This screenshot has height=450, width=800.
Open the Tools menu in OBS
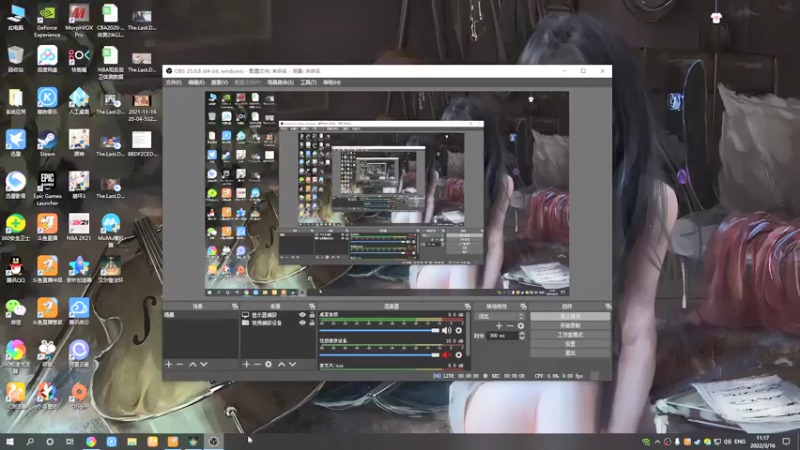click(308, 83)
